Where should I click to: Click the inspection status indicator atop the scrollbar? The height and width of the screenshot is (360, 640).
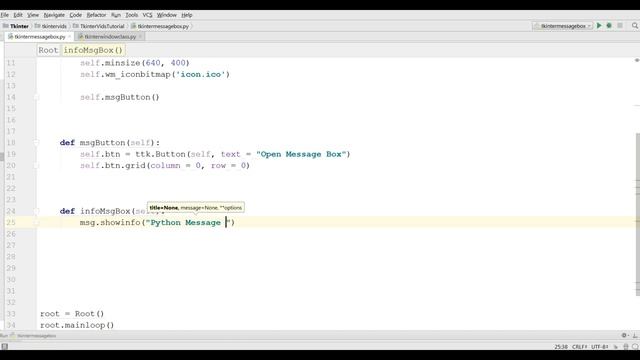[637, 60]
